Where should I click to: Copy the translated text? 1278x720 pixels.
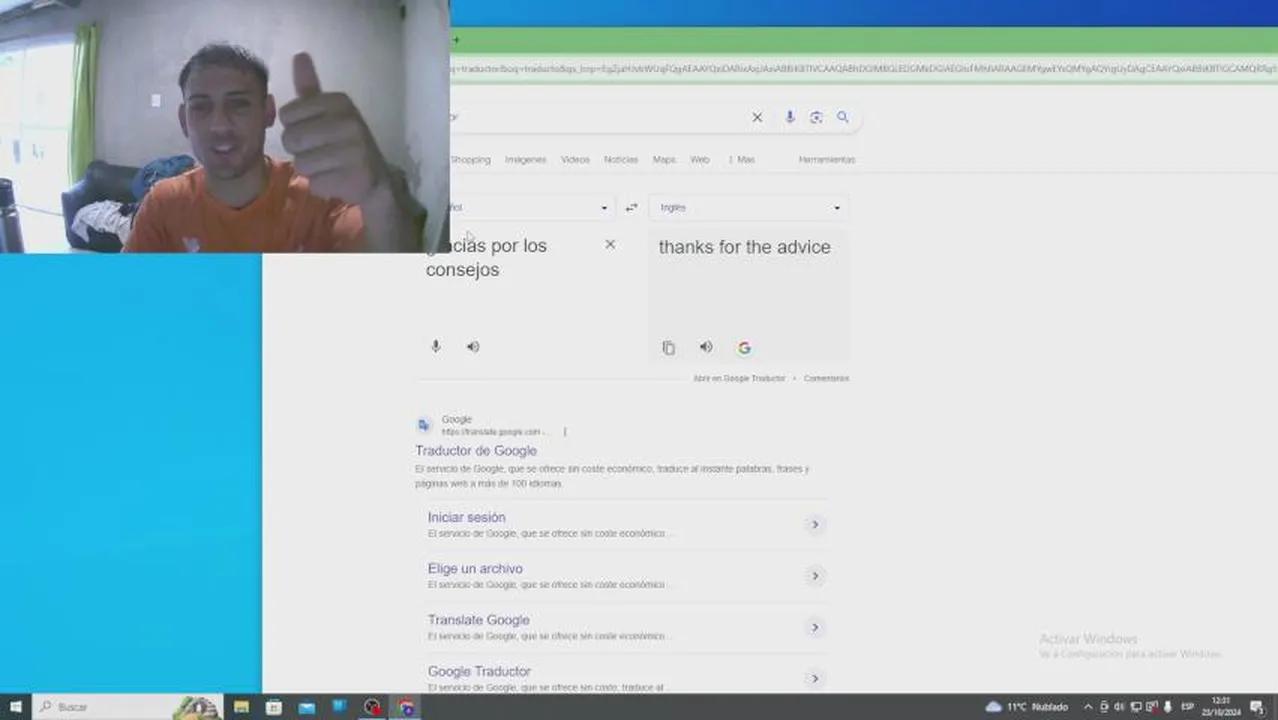point(668,348)
